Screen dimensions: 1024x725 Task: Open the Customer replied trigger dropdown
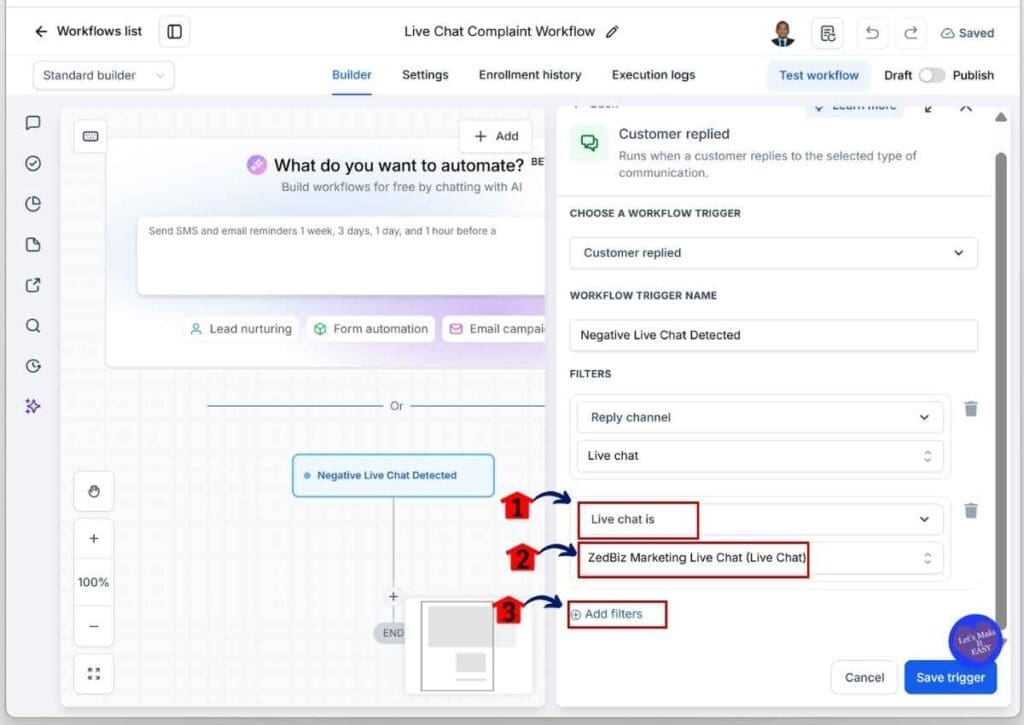[773, 253]
